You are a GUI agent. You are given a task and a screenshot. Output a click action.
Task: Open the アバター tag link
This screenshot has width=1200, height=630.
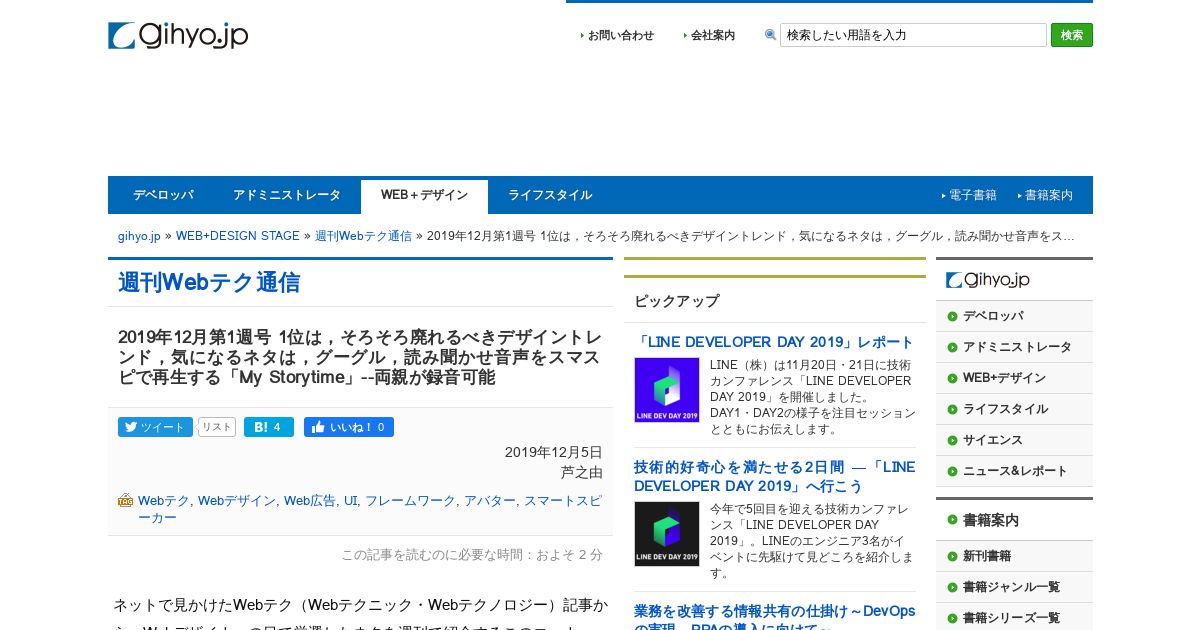point(489,500)
